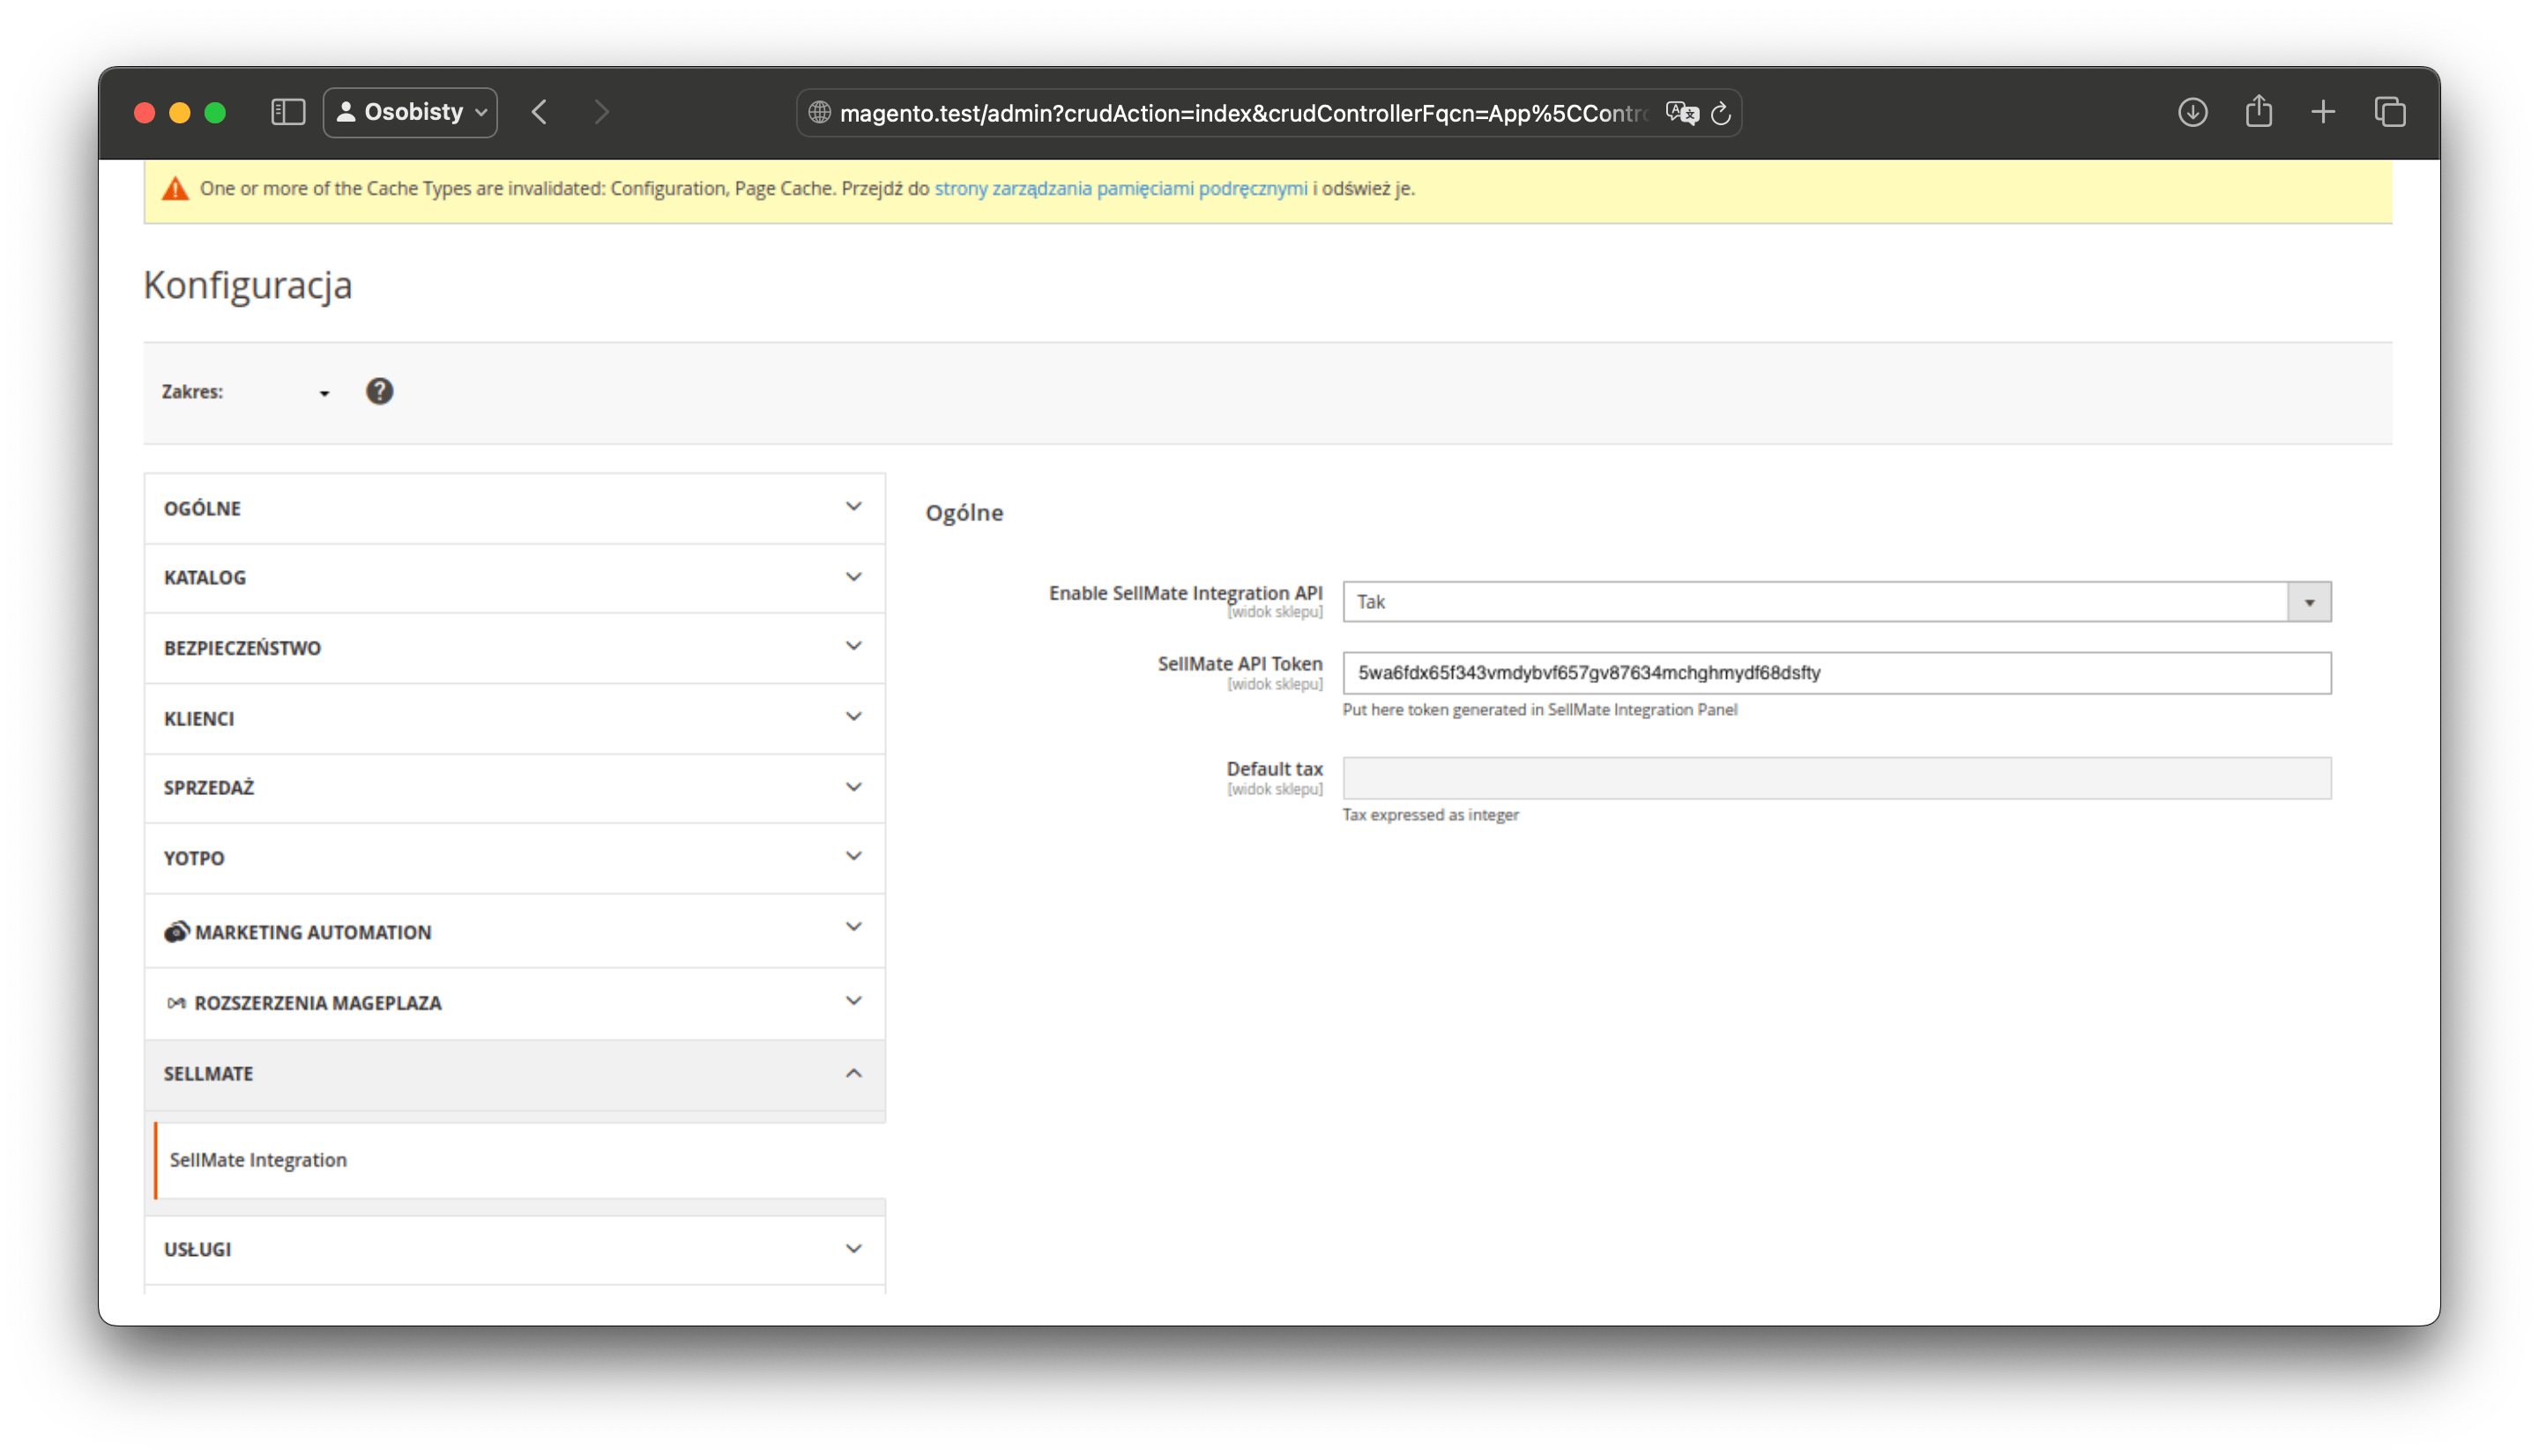Click the SellMate token hint text

[x=1539, y=710]
